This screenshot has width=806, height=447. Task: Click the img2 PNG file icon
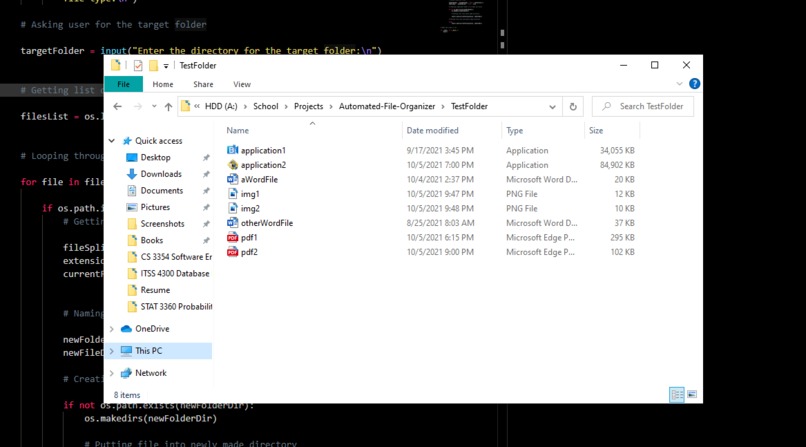click(232, 208)
